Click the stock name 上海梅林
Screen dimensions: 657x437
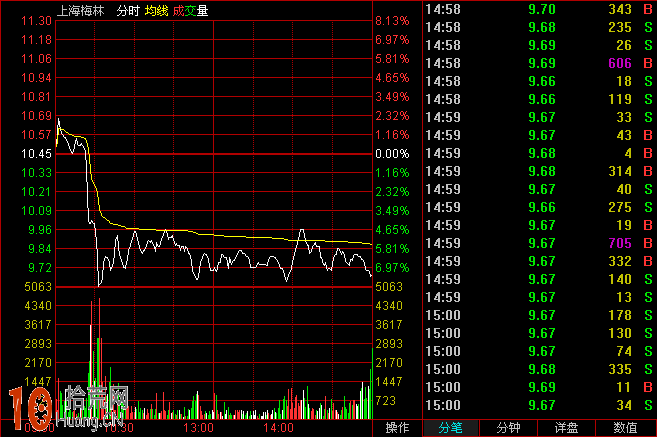point(80,10)
